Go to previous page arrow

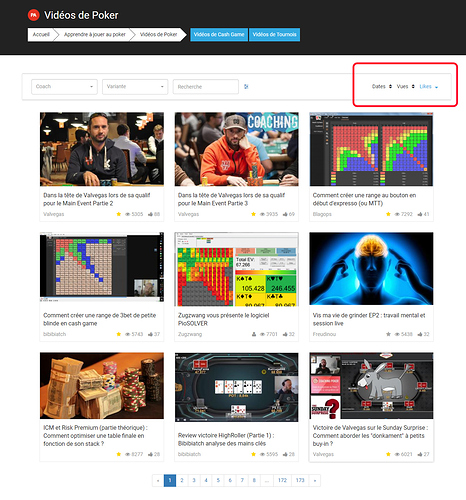pyautogui.click(x=158, y=480)
